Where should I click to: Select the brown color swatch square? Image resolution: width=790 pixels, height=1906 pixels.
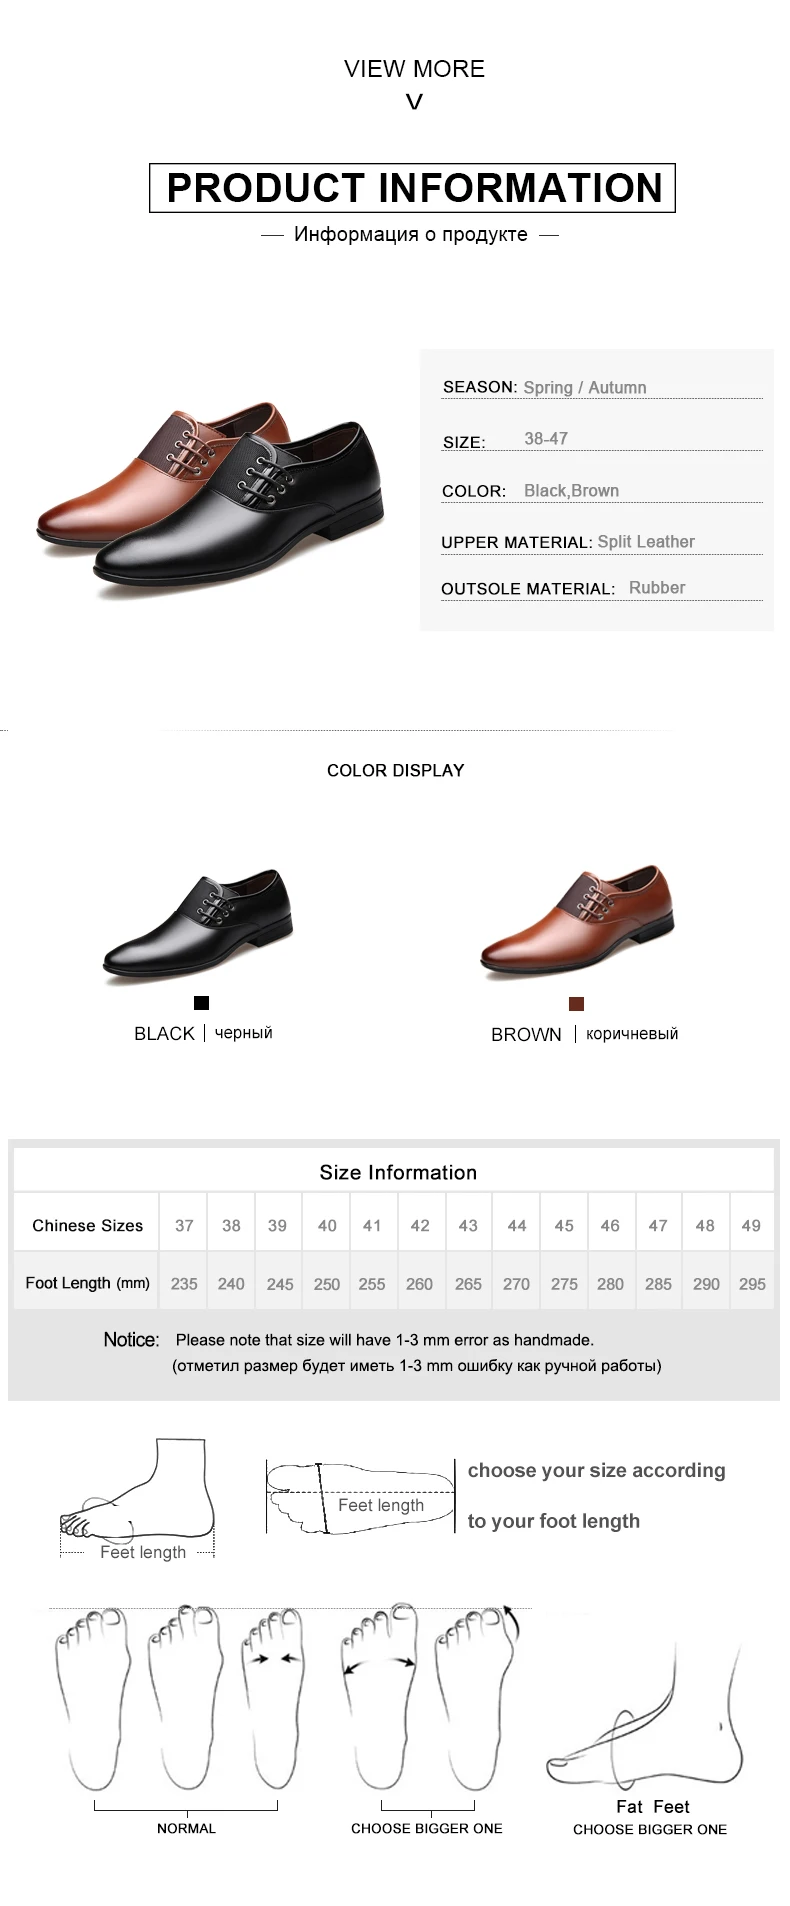(576, 1004)
